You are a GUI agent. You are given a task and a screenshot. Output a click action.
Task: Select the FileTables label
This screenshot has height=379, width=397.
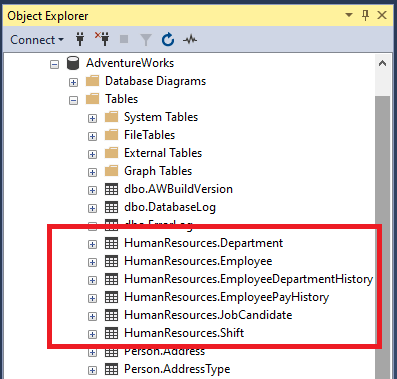click(x=149, y=135)
